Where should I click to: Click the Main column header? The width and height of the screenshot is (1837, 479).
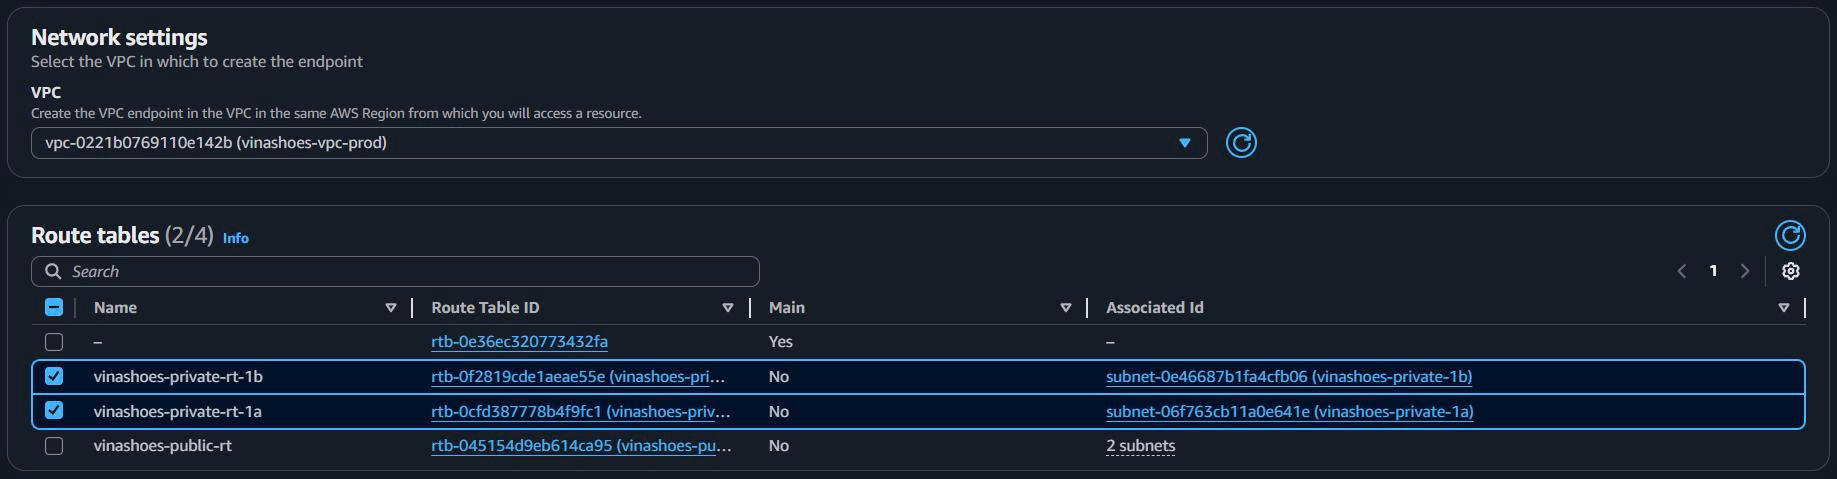pyautogui.click(x=786, y=308)
